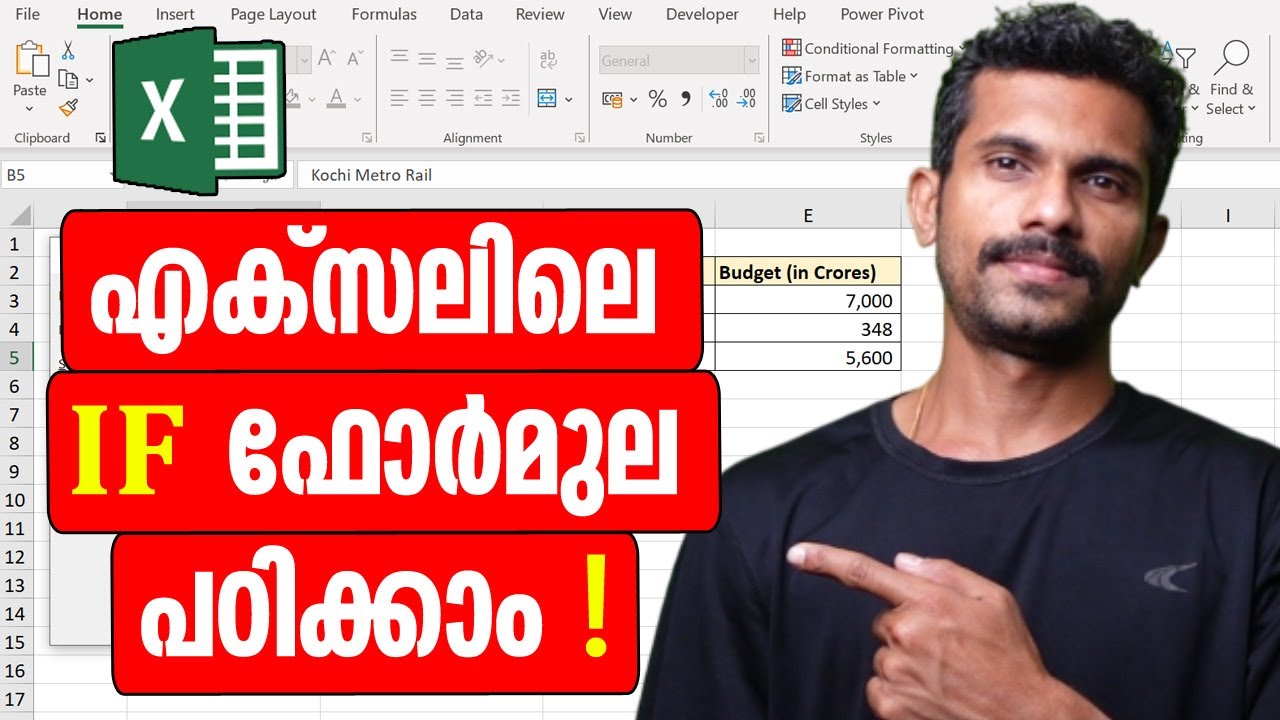1280x720 pixels.
Task: Click the Accounting Number Format icon
Action: point(612,99)
